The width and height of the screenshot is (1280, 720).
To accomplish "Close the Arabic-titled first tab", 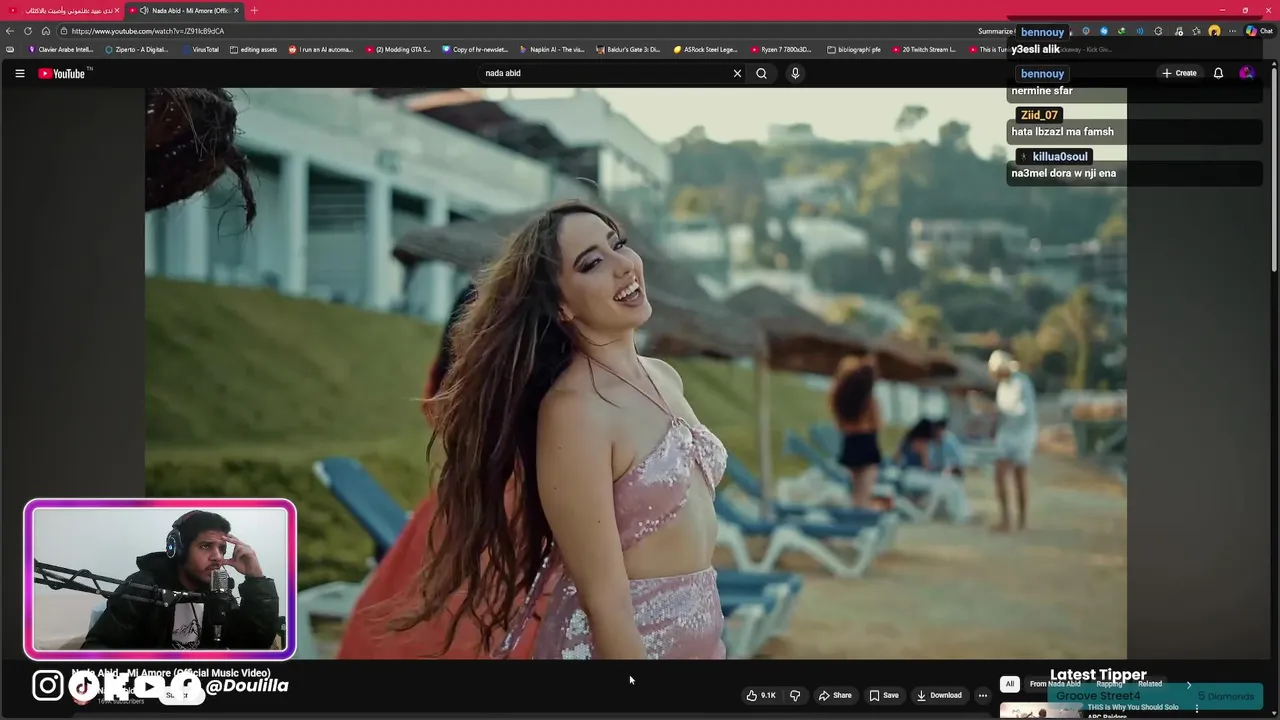I will point(116,10).
